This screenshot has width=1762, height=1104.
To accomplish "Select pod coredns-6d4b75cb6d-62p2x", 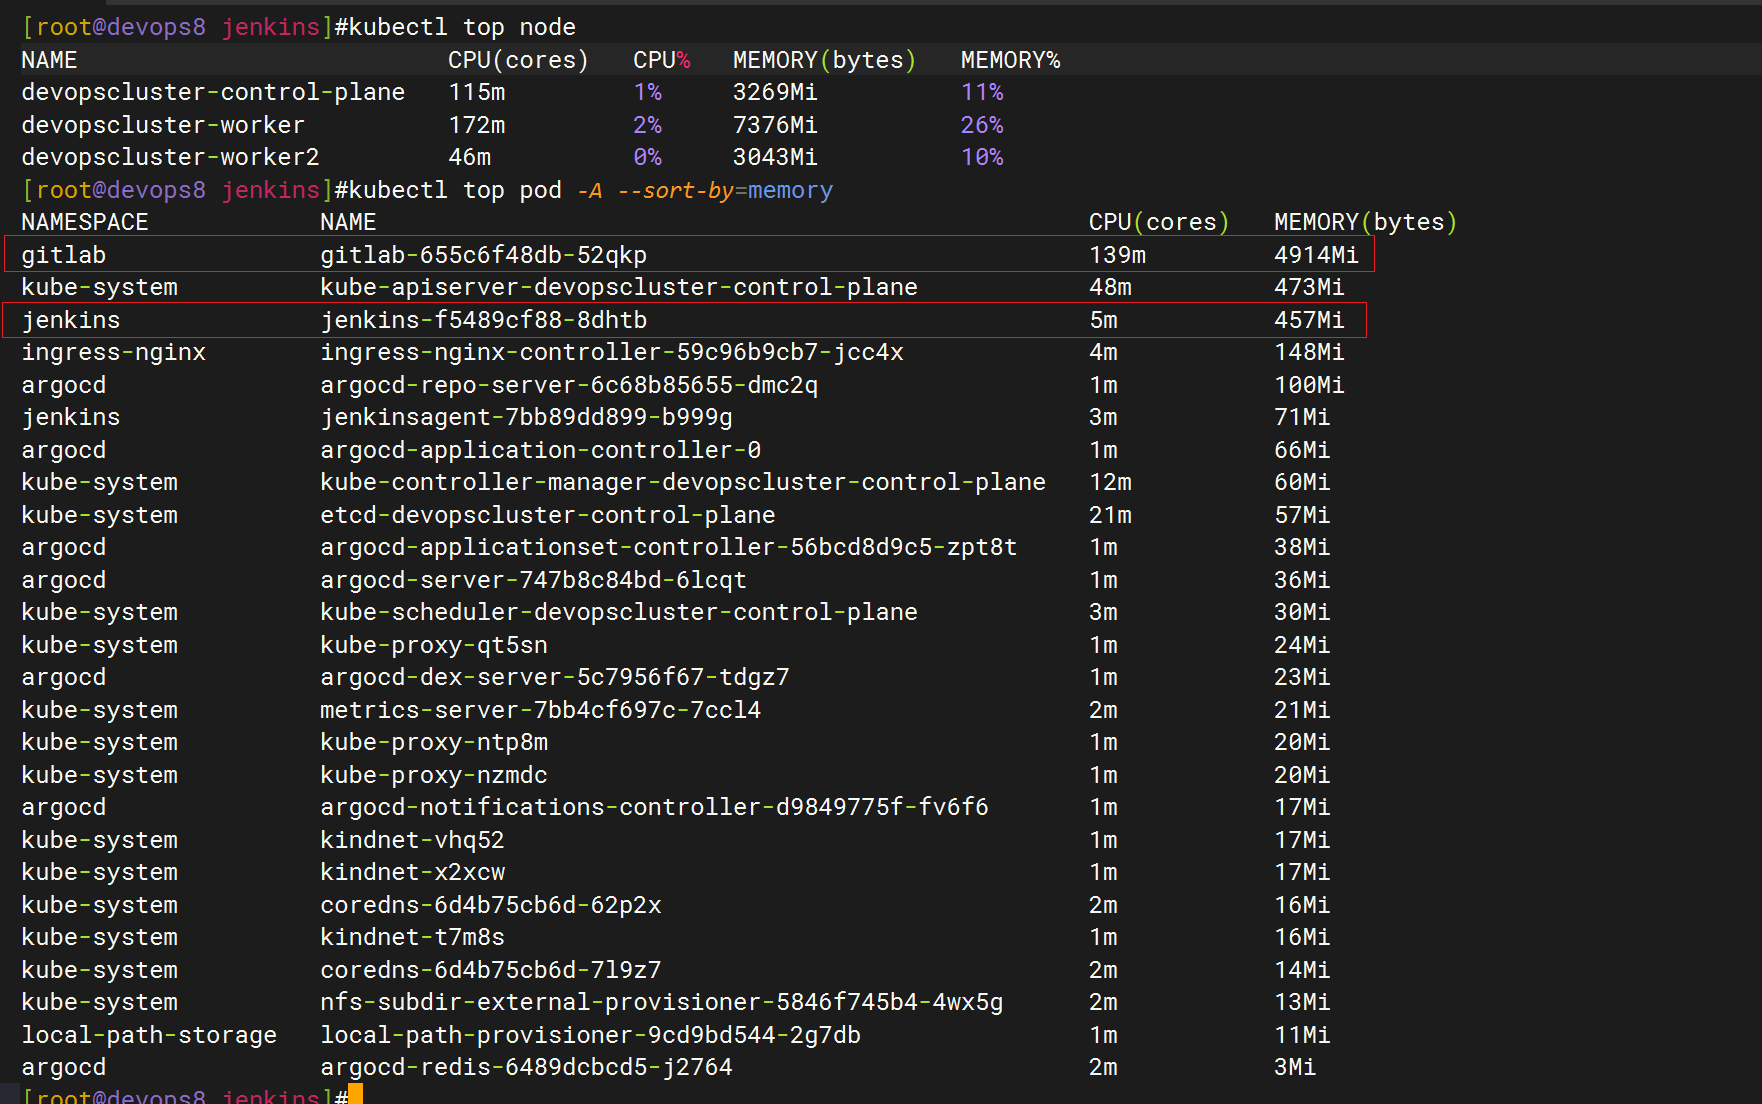I will point(491,905).
